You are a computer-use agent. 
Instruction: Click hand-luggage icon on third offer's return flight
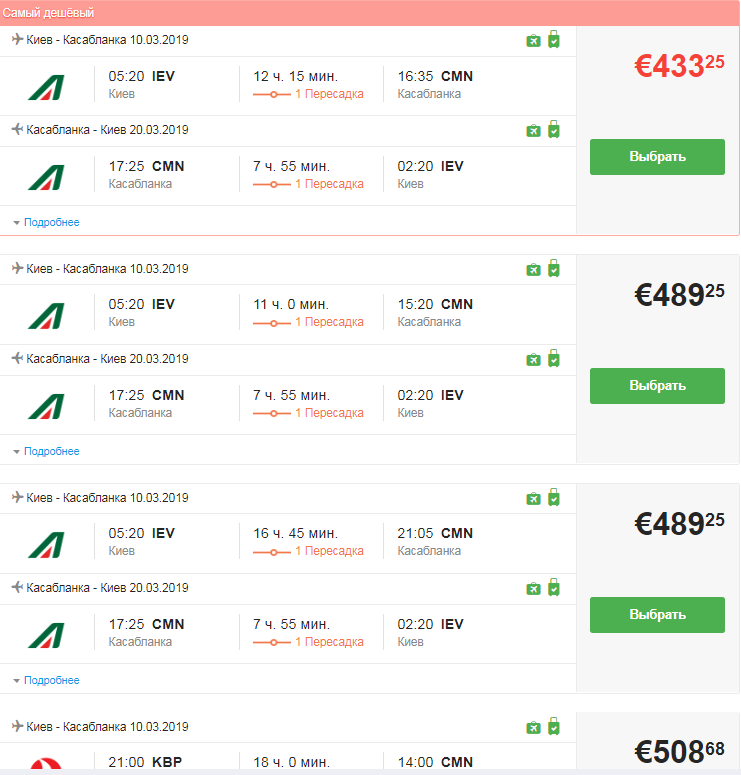click(533, 588)
